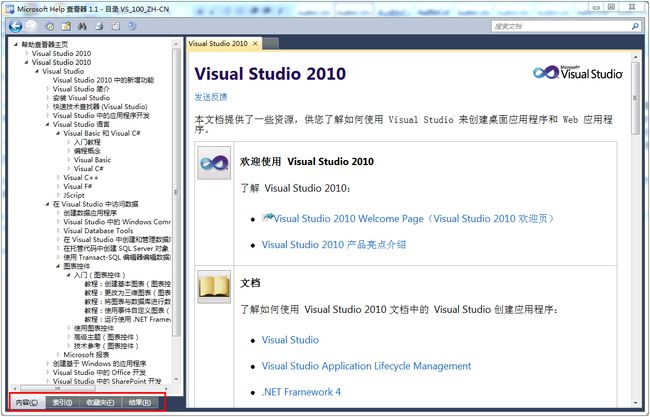This screenshot has height=417, width=650.
Task: Click the page preview toolbar icon
Action: 116,27
